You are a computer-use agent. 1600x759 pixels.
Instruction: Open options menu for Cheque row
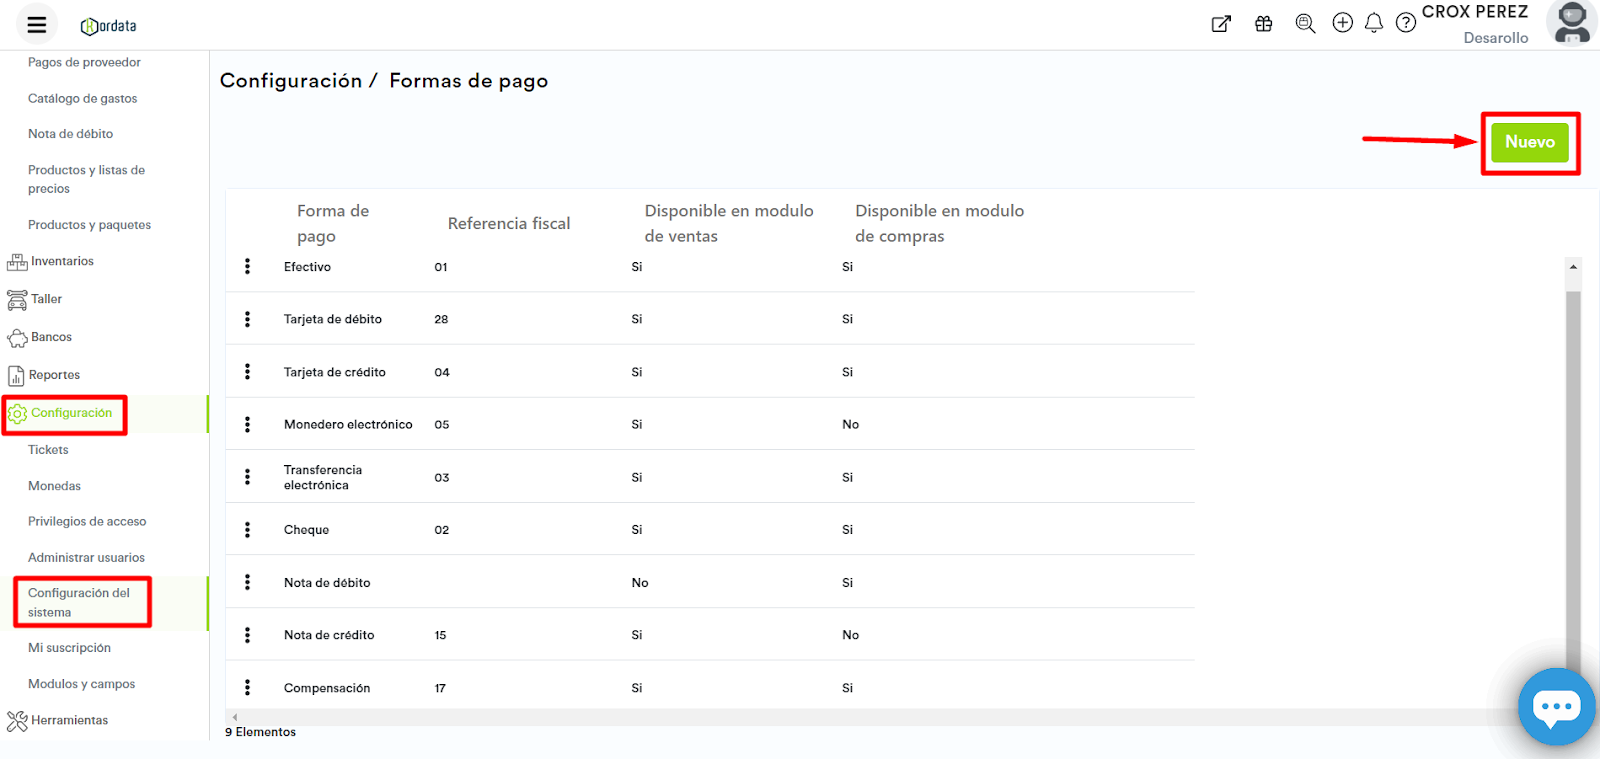[248, 530]
